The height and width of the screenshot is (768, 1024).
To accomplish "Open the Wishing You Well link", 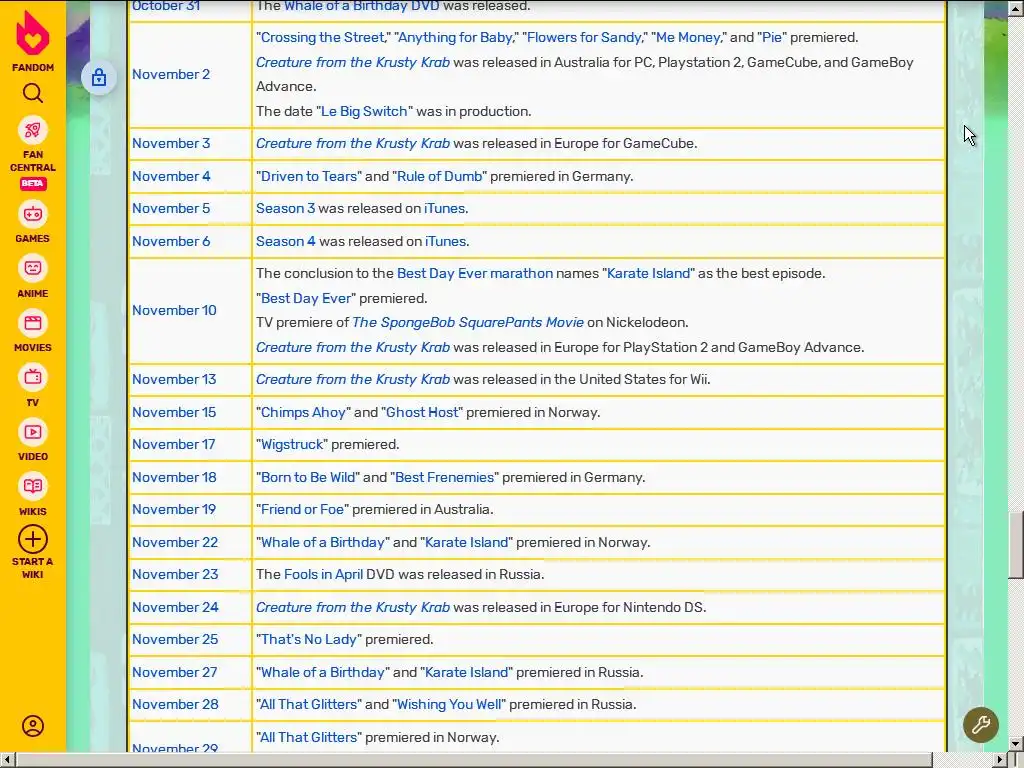I will point(449,705).
